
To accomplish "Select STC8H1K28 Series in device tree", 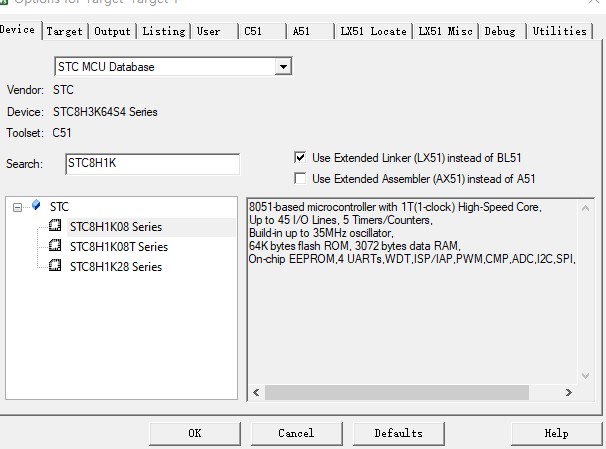I will coord(116,267).
